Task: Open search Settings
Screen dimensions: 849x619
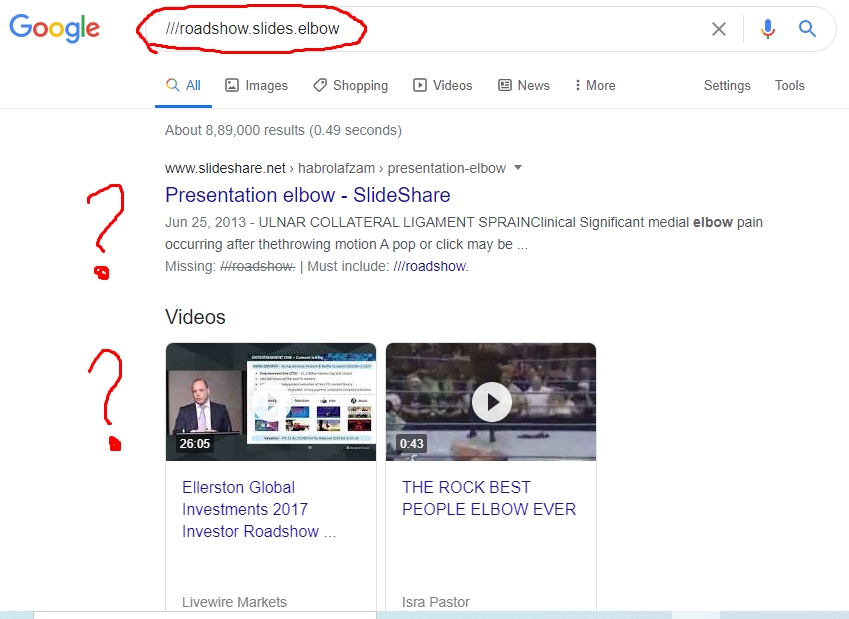Action: point(727,86)
